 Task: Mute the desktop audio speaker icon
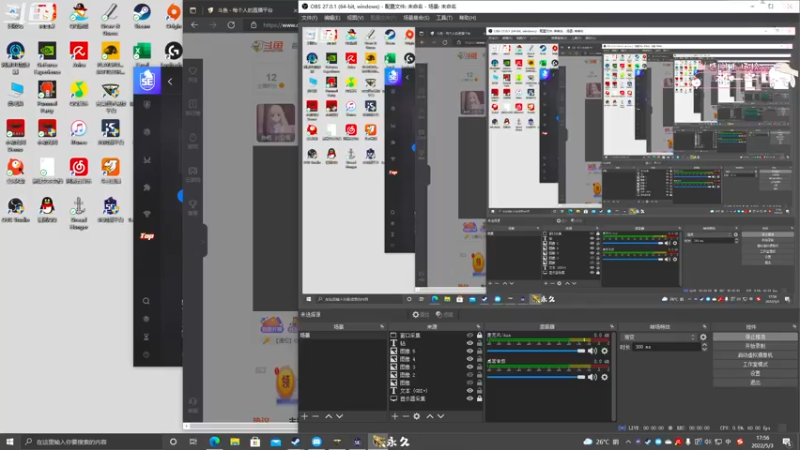tap(592, 377)
